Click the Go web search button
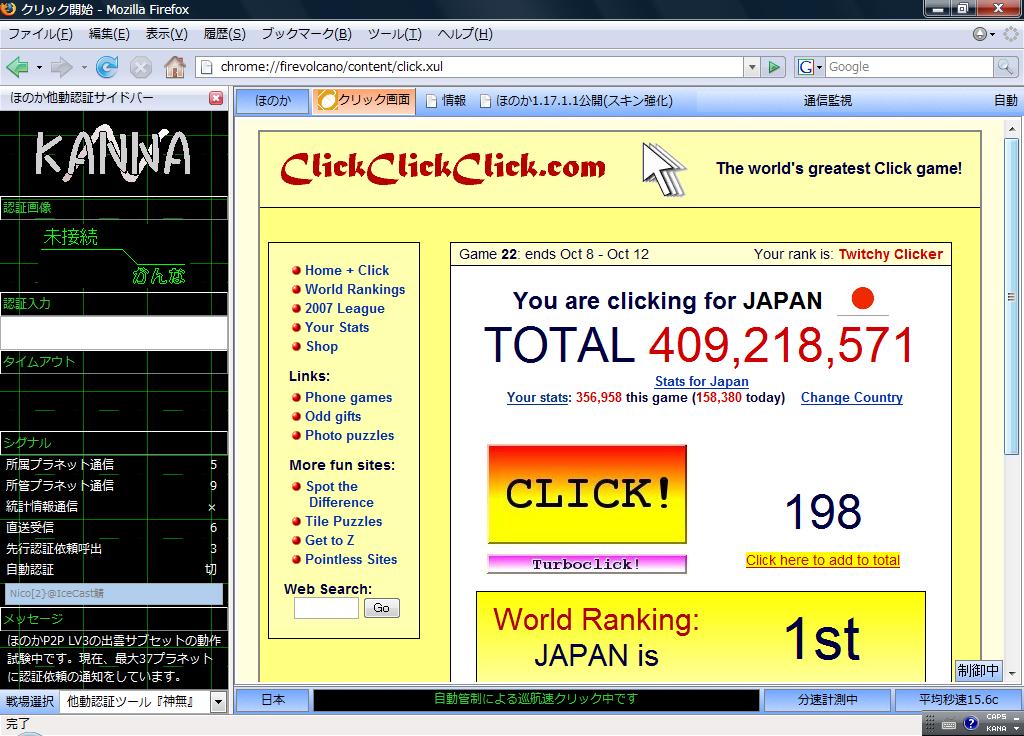The width and height of the screenshot is (1024, 736). [x=381, y=608]
